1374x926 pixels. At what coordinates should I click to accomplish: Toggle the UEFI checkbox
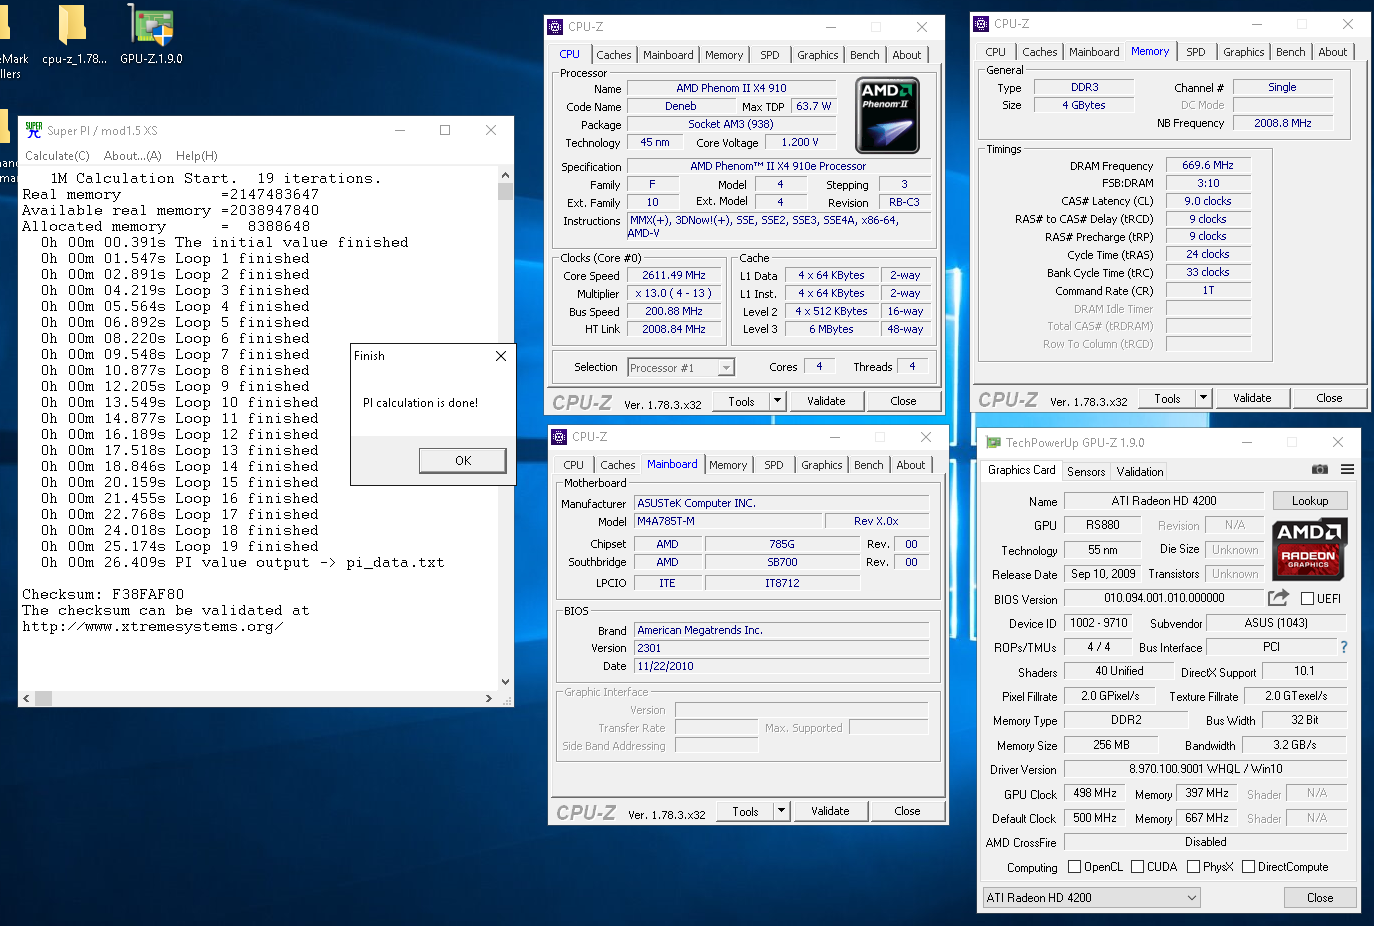tap(1307, 599)
